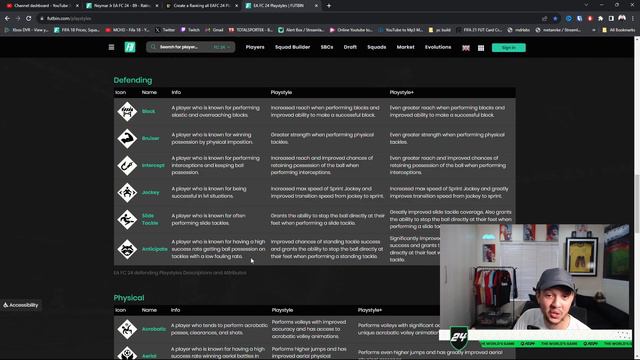The image size is (640, 360).
Task: Click the Playstyle+ column header in Defending table
Action: [x=402, y=93]
